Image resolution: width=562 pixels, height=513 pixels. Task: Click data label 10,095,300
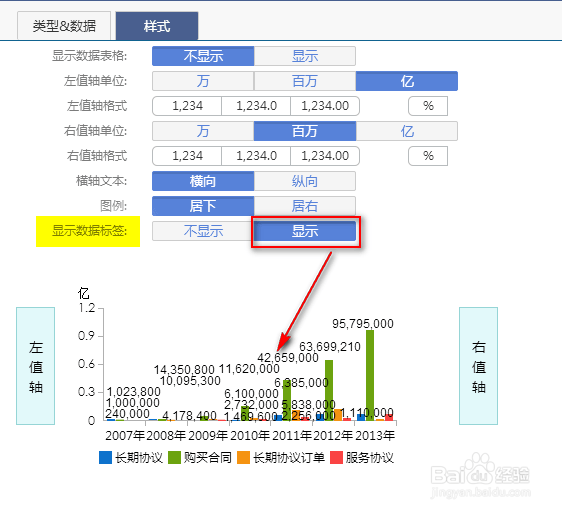click(x=190, y=381)
